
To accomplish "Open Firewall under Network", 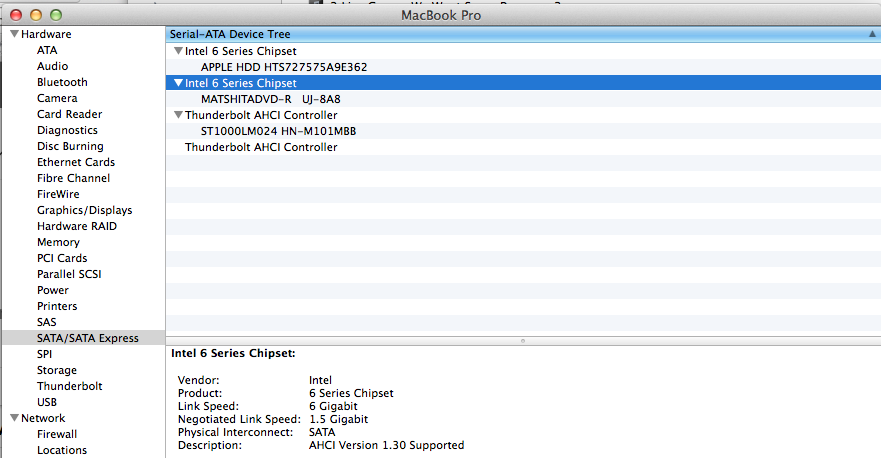I will 57,434.
